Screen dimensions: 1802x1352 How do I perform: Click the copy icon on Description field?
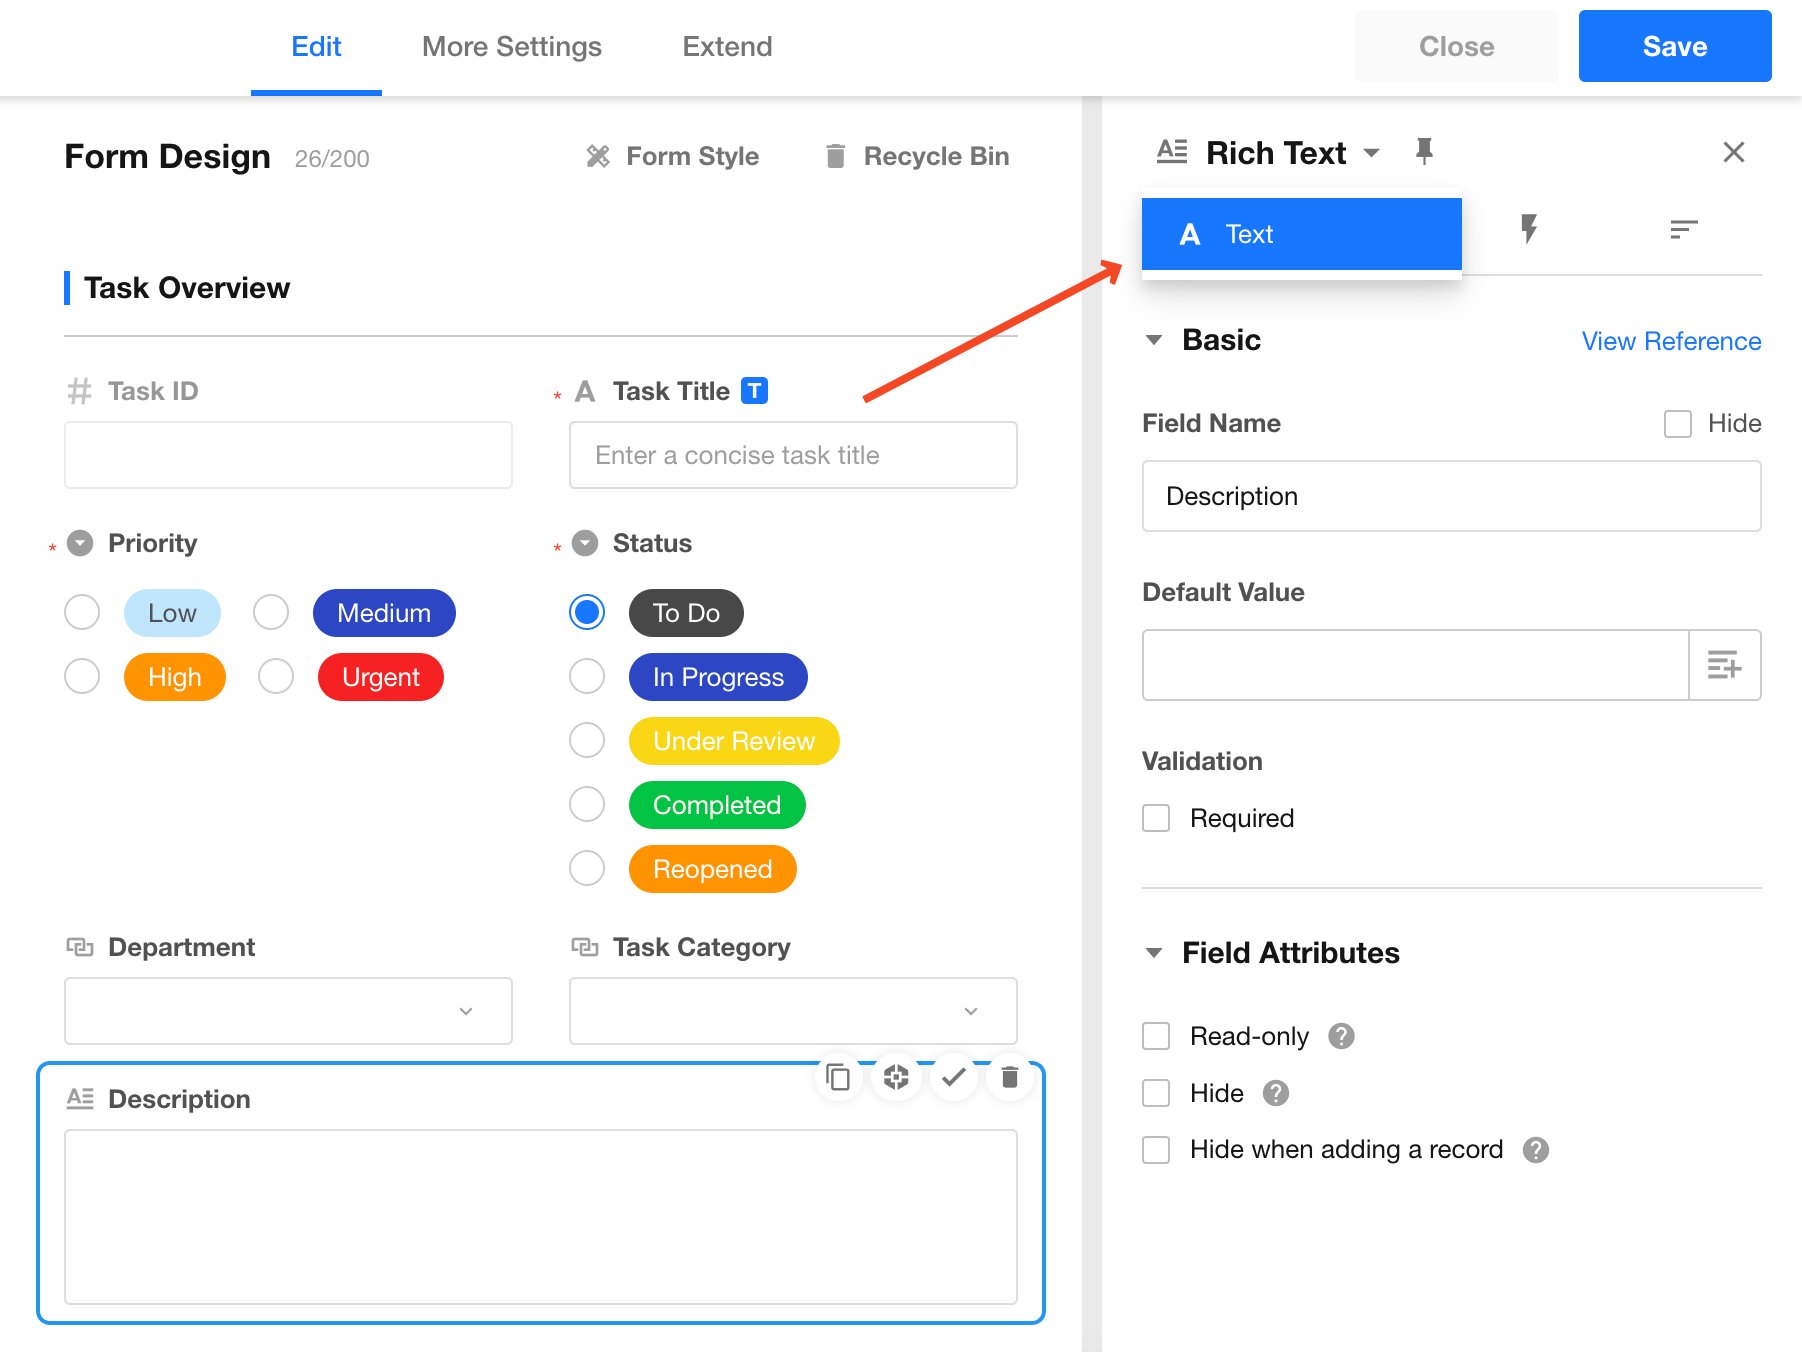click(838, 1077)
